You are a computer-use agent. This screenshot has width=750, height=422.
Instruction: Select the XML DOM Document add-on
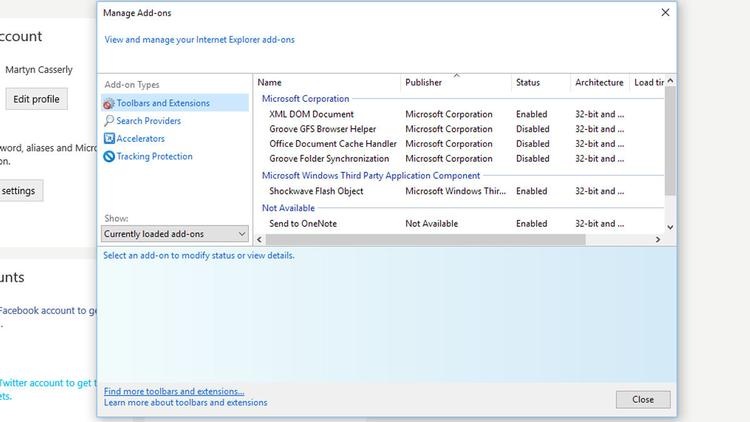coord(311,115)
